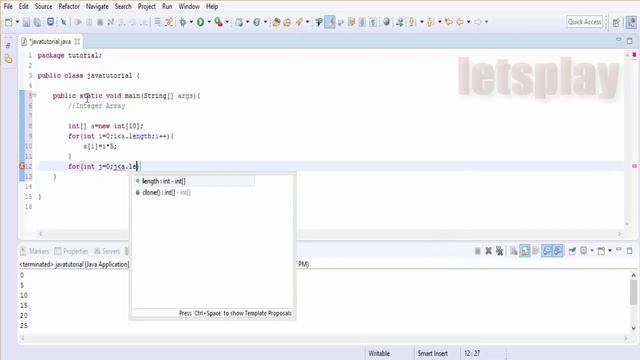Click the 'Writable' status bar entry
The image size is (640, 360).
click(x=379, y=353)
